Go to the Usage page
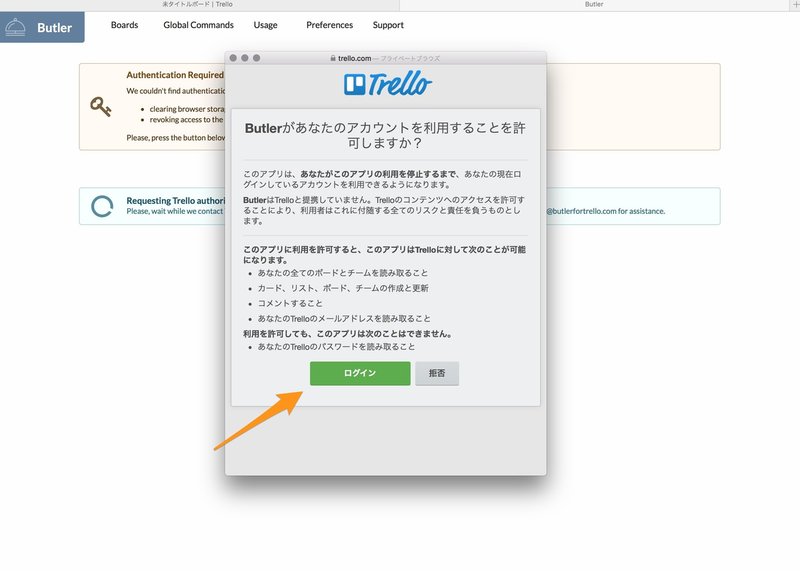The image size is (800, 571). [265, 25]
